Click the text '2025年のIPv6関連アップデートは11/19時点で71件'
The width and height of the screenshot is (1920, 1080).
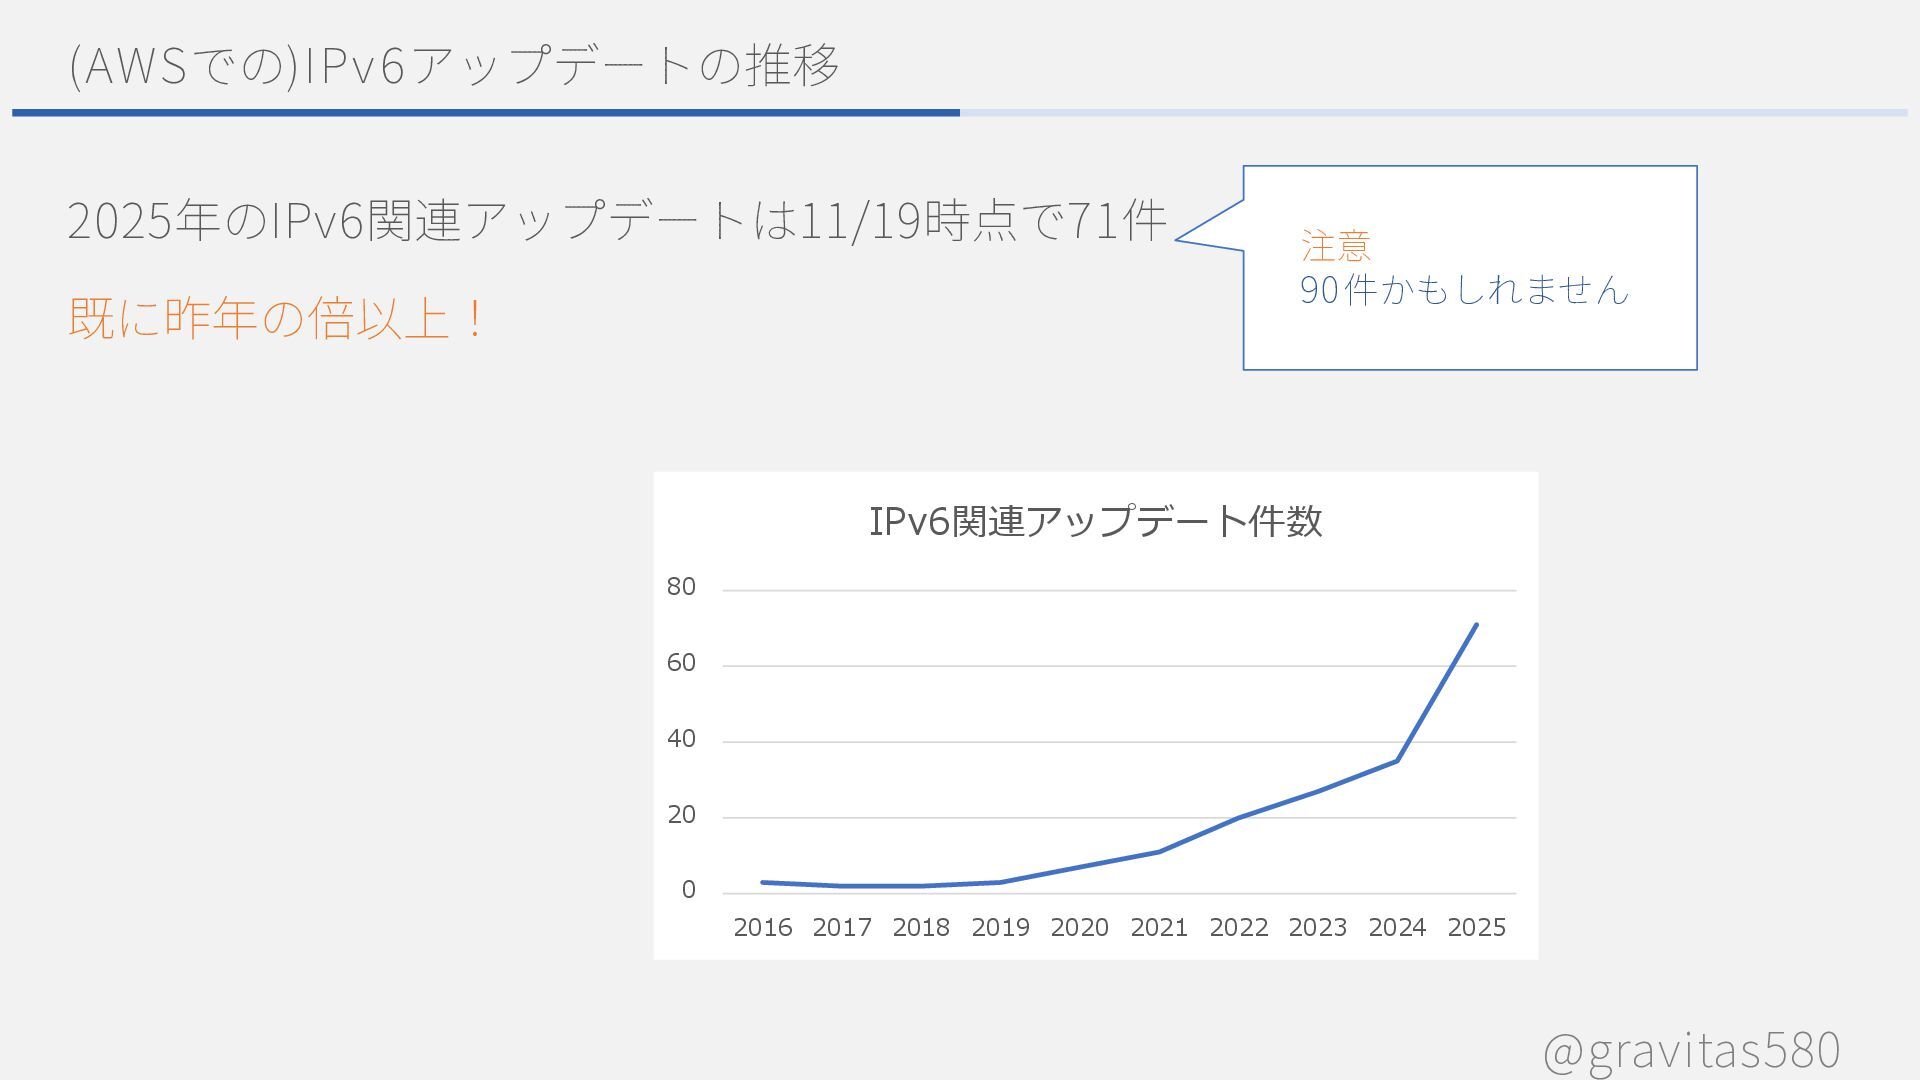tap(616, 220)
